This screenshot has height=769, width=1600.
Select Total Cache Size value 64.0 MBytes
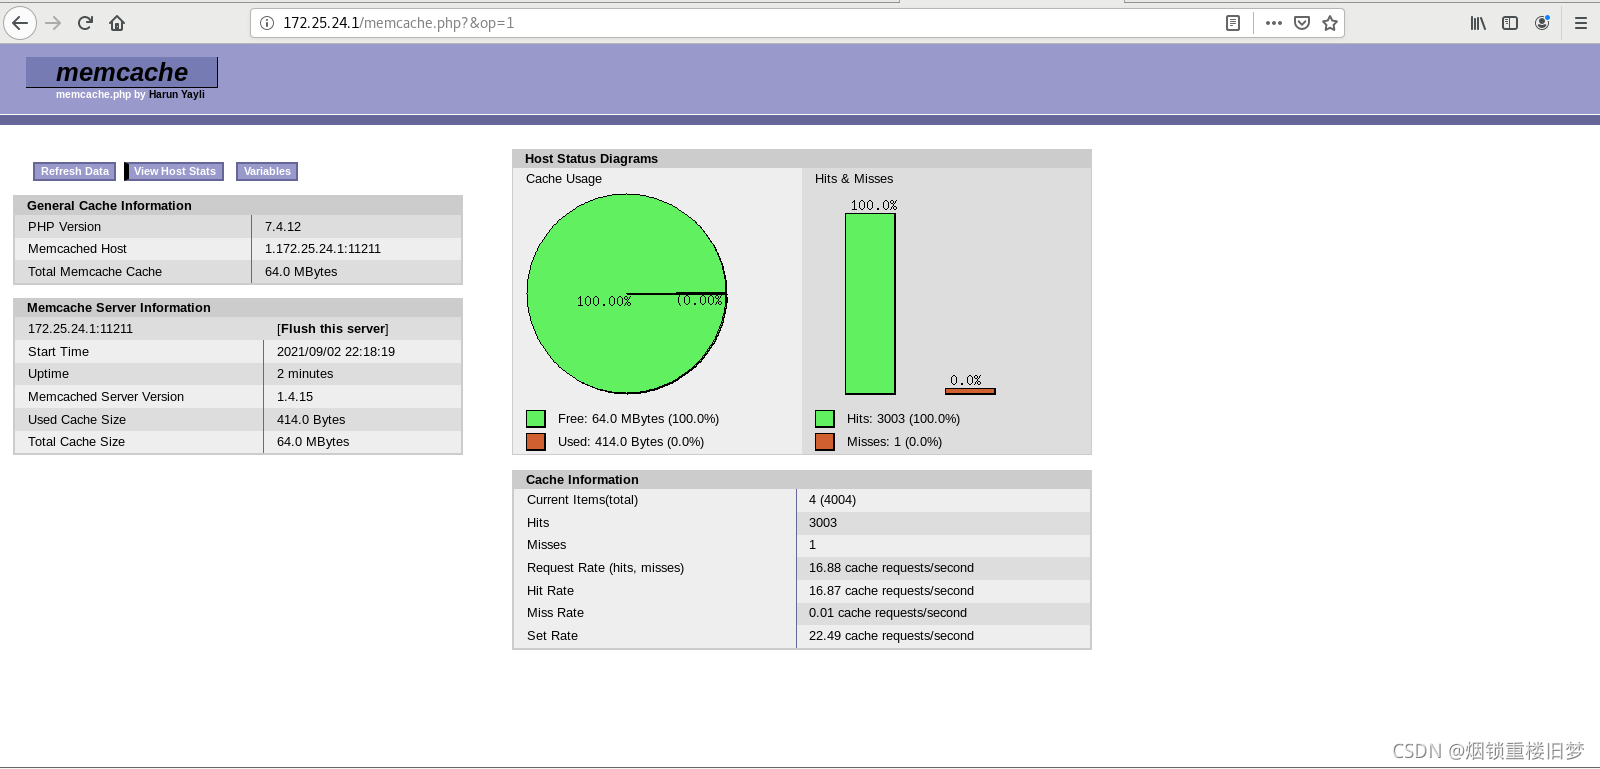click(313, 442)
